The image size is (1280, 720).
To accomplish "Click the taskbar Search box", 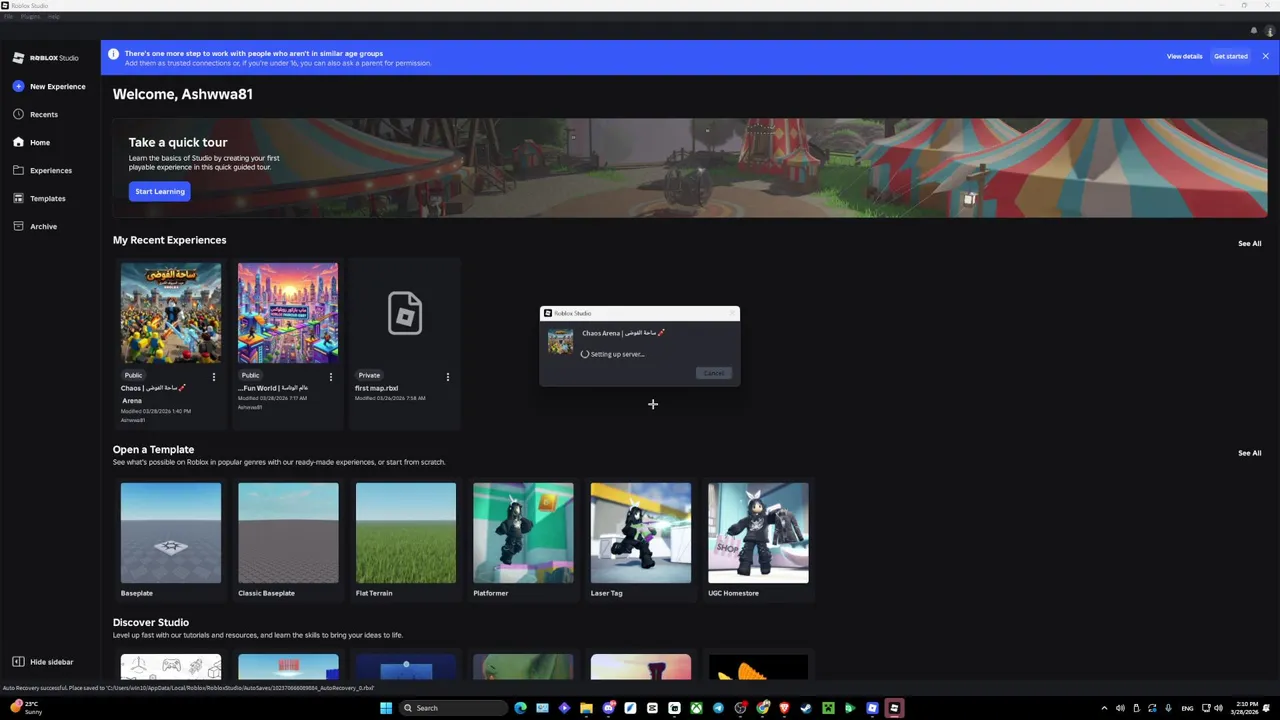I will click(453, 708).
